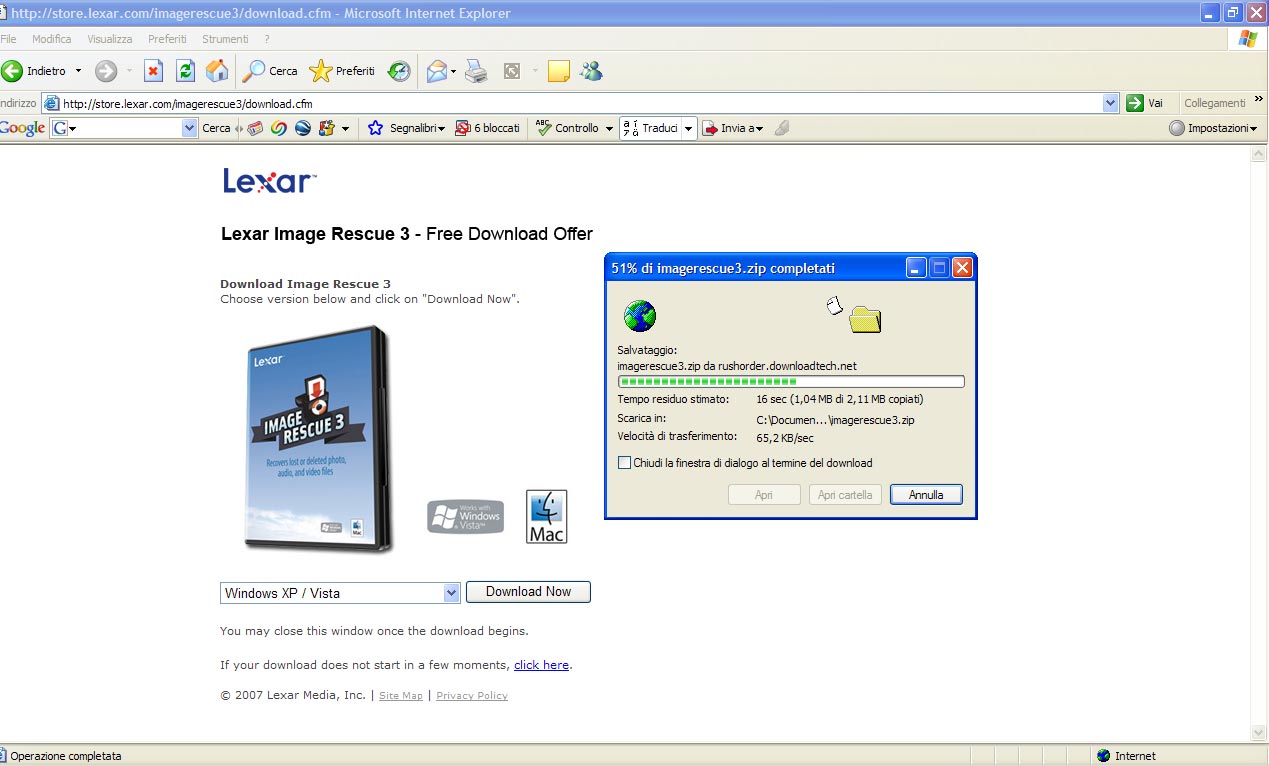Click the Google toolbar news icon
This screenshot has height=766, width=1269.
(x=255, y=128)
